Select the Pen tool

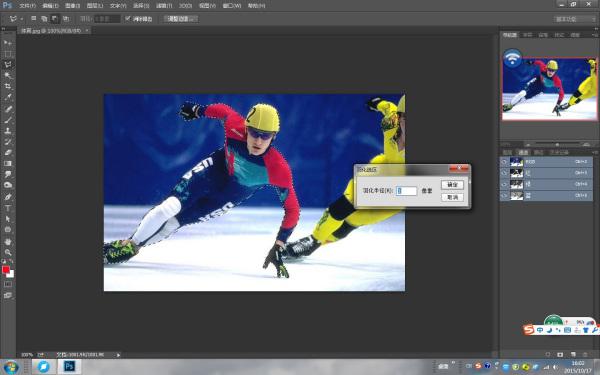8,197
